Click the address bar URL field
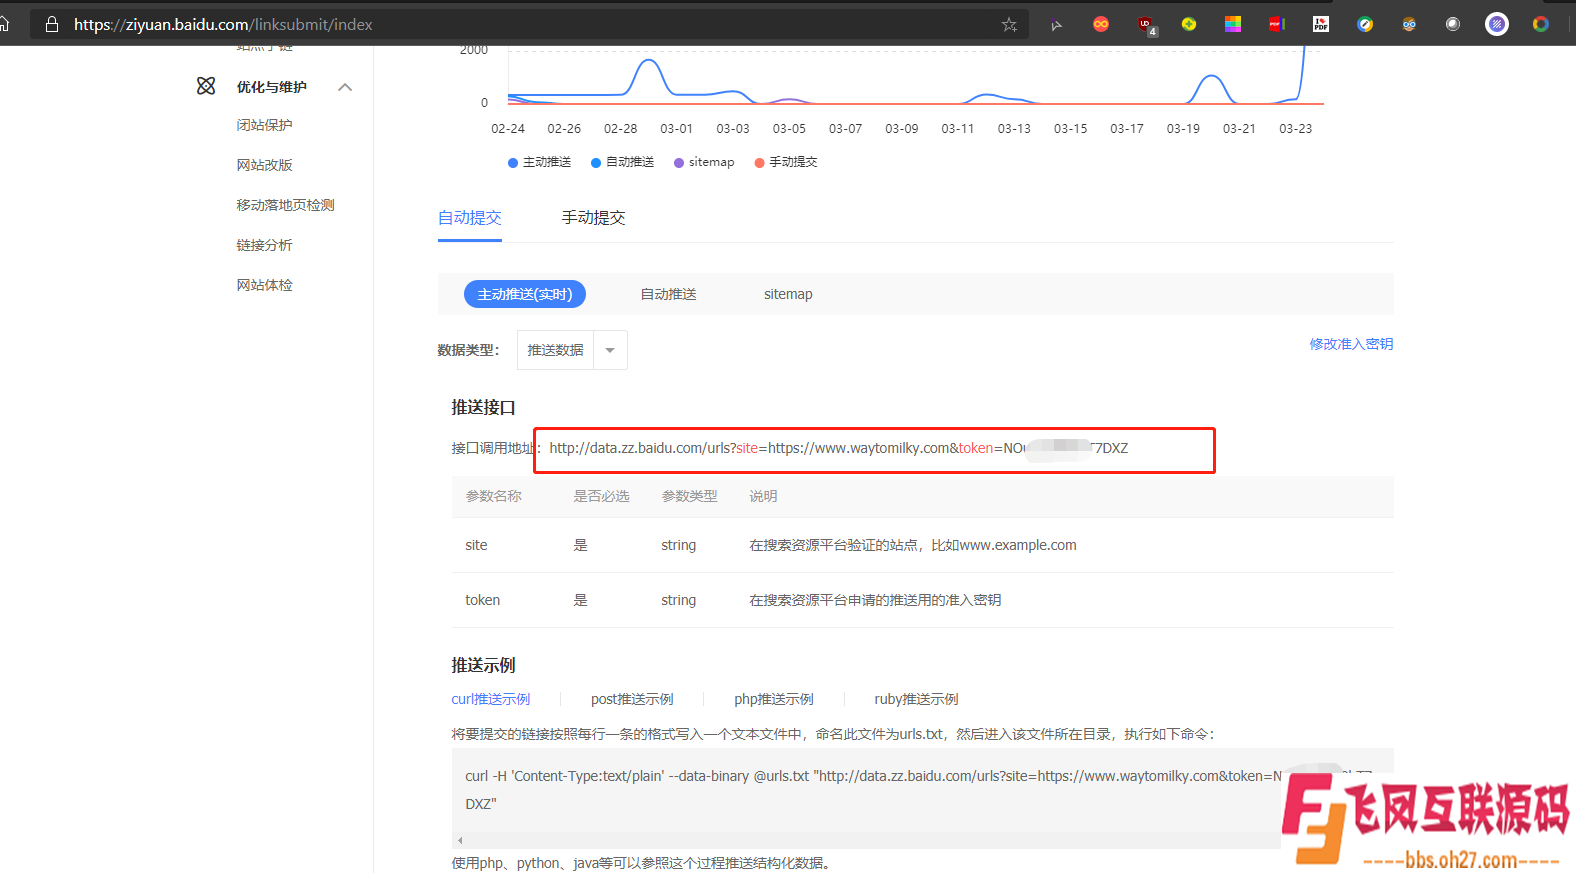Image resolution: width=1576 pixels, height=873 pixels. tap(530, 25)
